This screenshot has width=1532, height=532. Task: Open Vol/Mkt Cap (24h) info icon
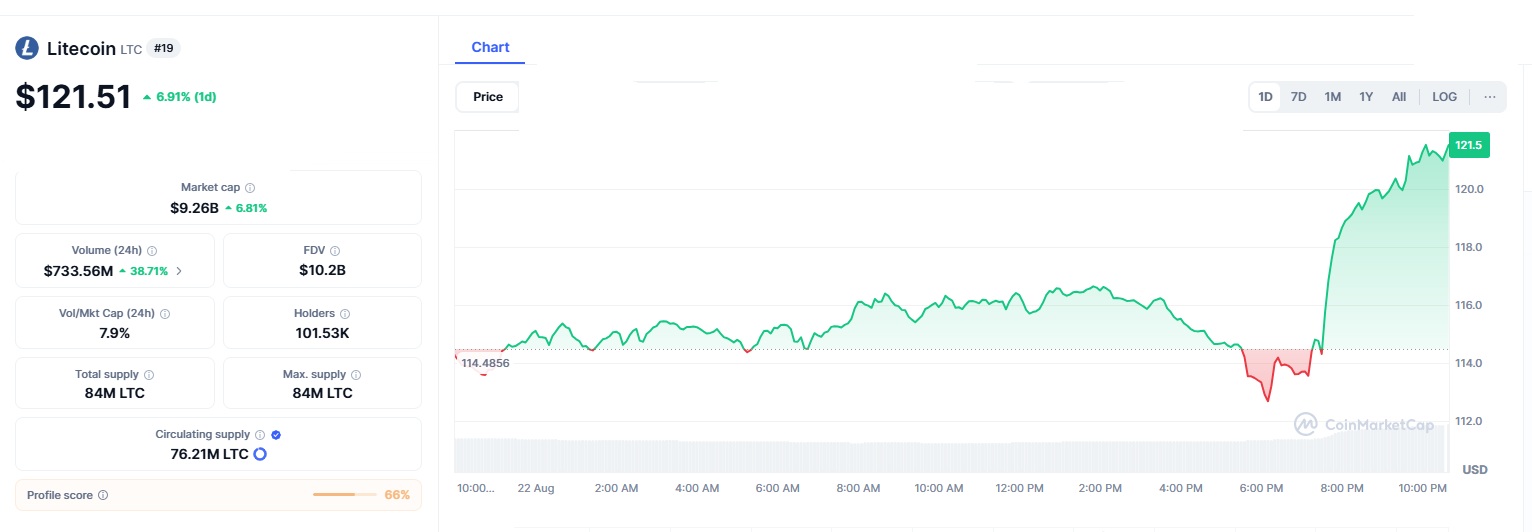point(165,314)
